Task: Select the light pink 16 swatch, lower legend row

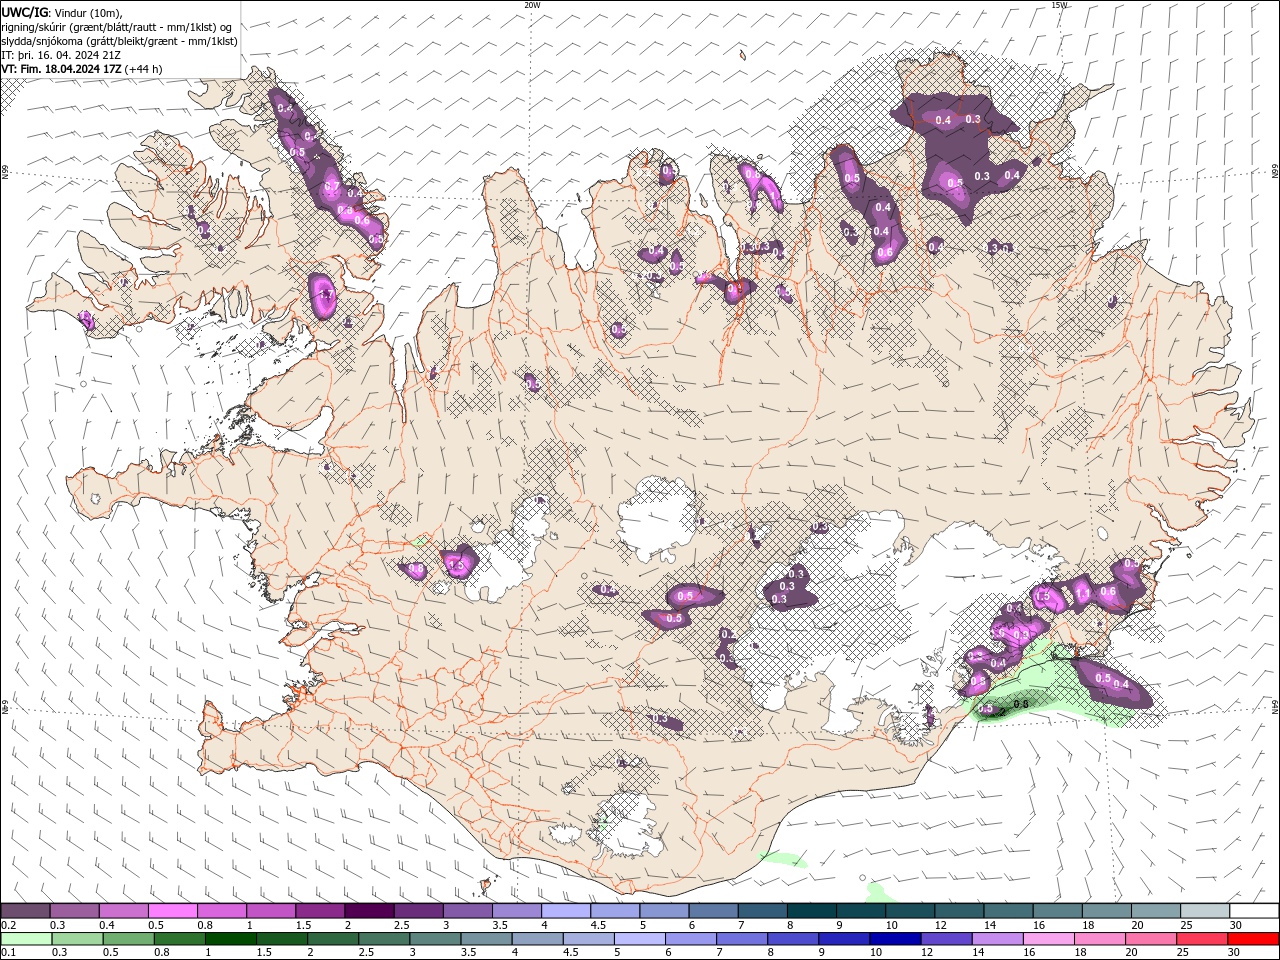Action: (x=1049, y=939)
